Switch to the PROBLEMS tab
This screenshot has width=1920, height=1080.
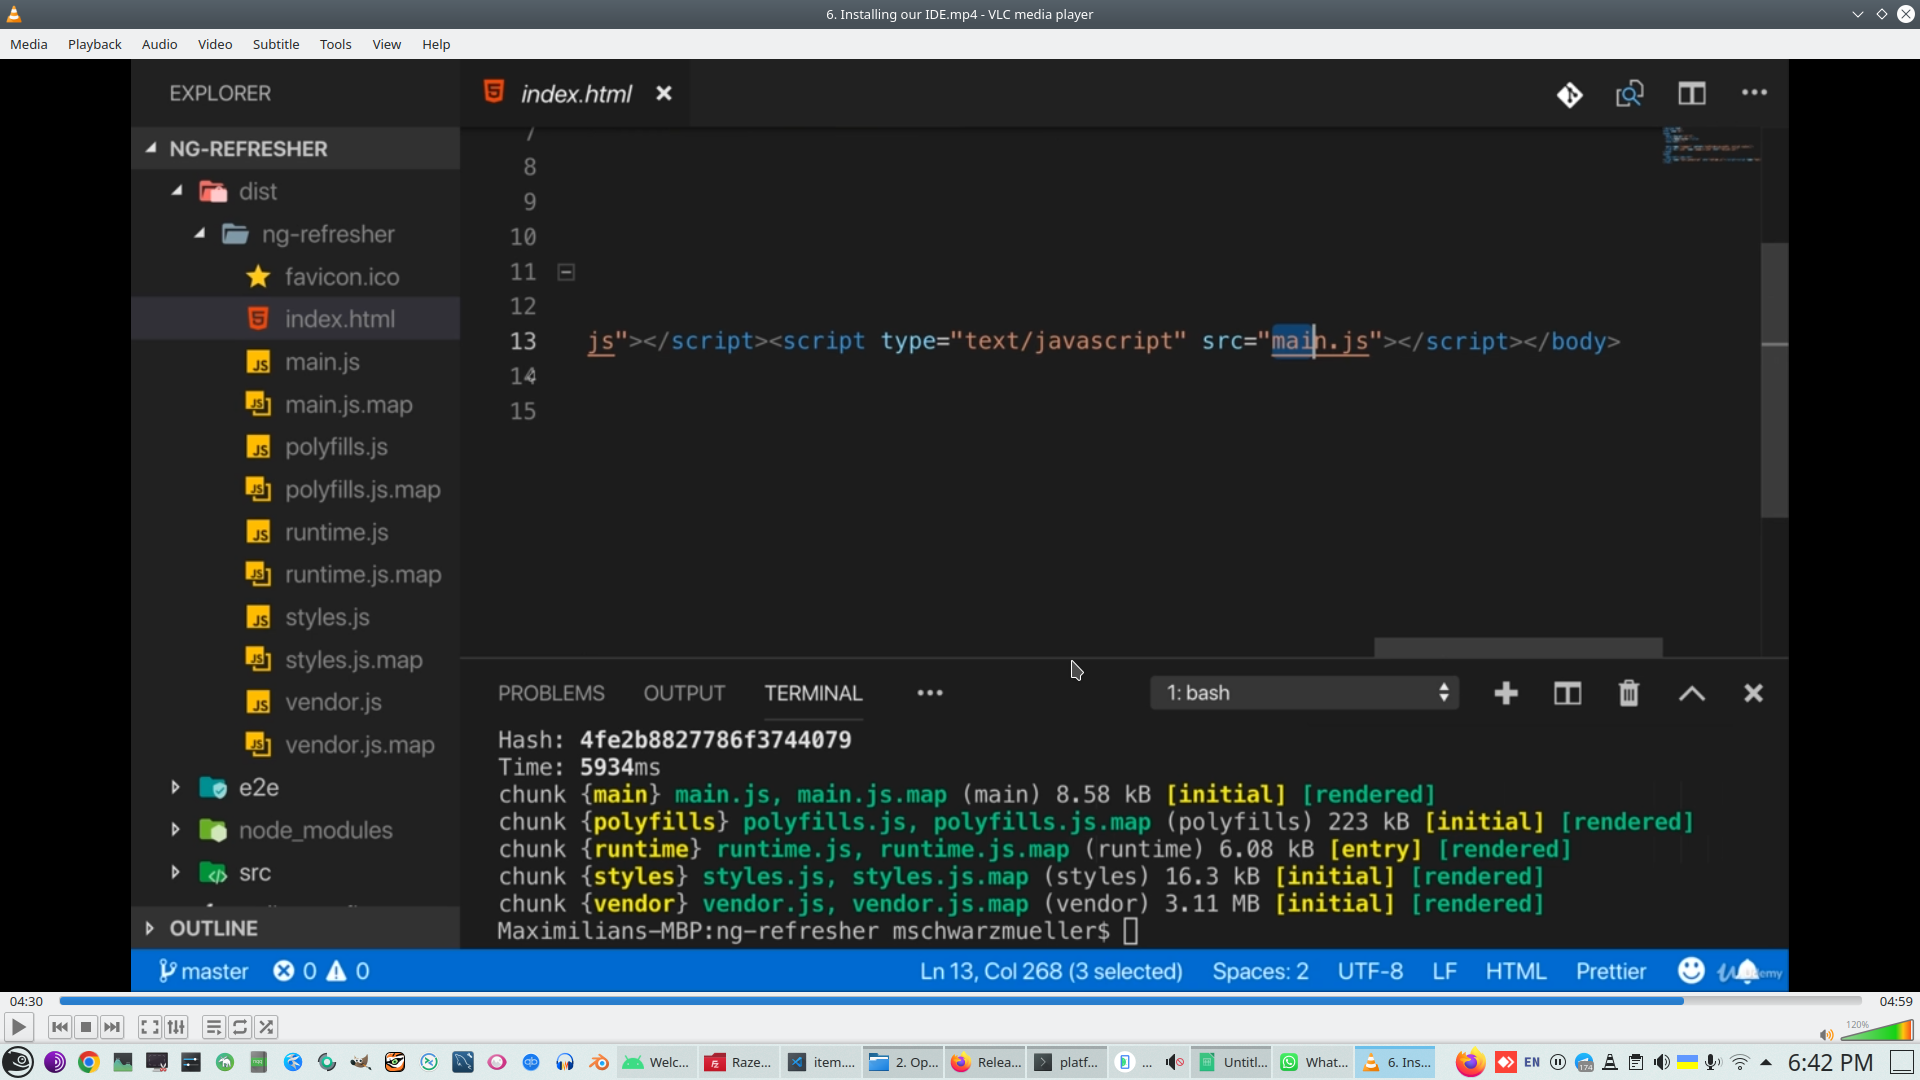(551, 692)
